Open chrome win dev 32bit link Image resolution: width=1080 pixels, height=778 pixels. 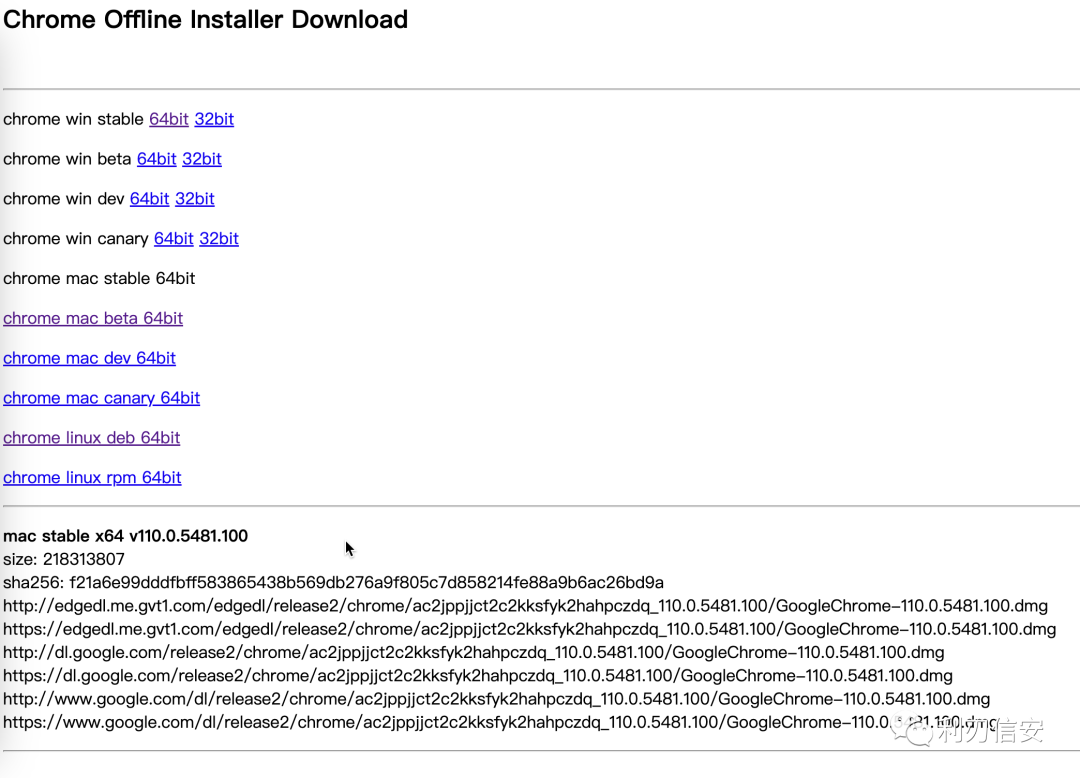[x=195, y=199]
